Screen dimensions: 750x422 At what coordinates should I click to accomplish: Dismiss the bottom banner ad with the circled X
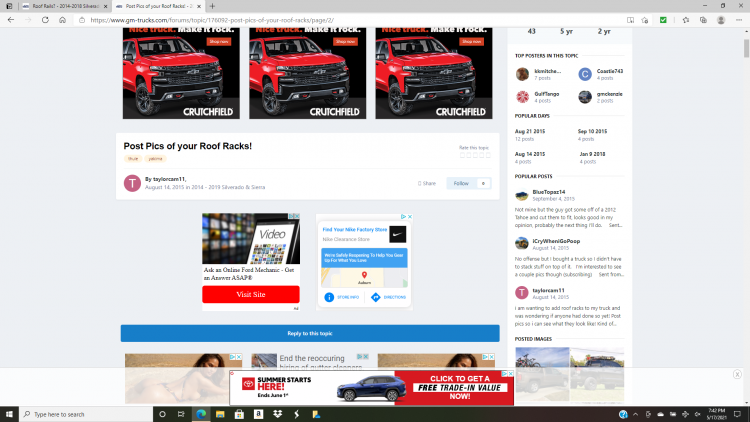pyautogui.click(x=737, y=374)
